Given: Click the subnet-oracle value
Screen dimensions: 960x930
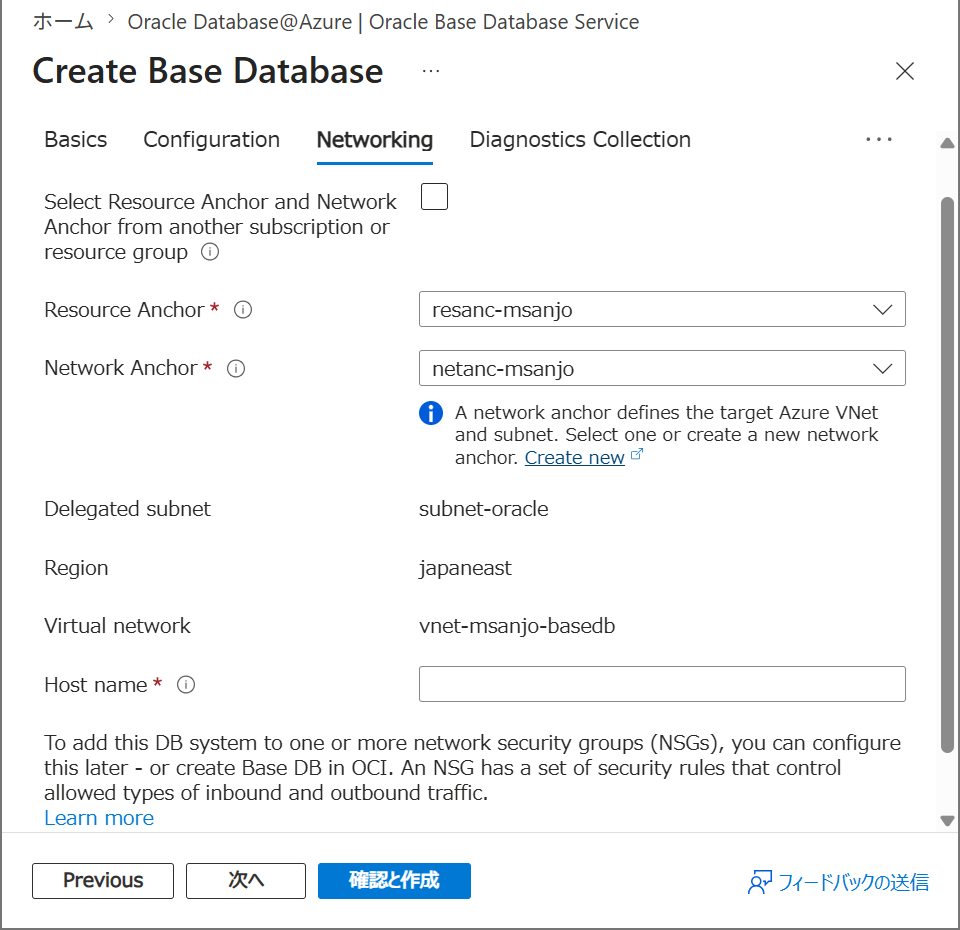Looking at the screenshot, I should point(483,509).
